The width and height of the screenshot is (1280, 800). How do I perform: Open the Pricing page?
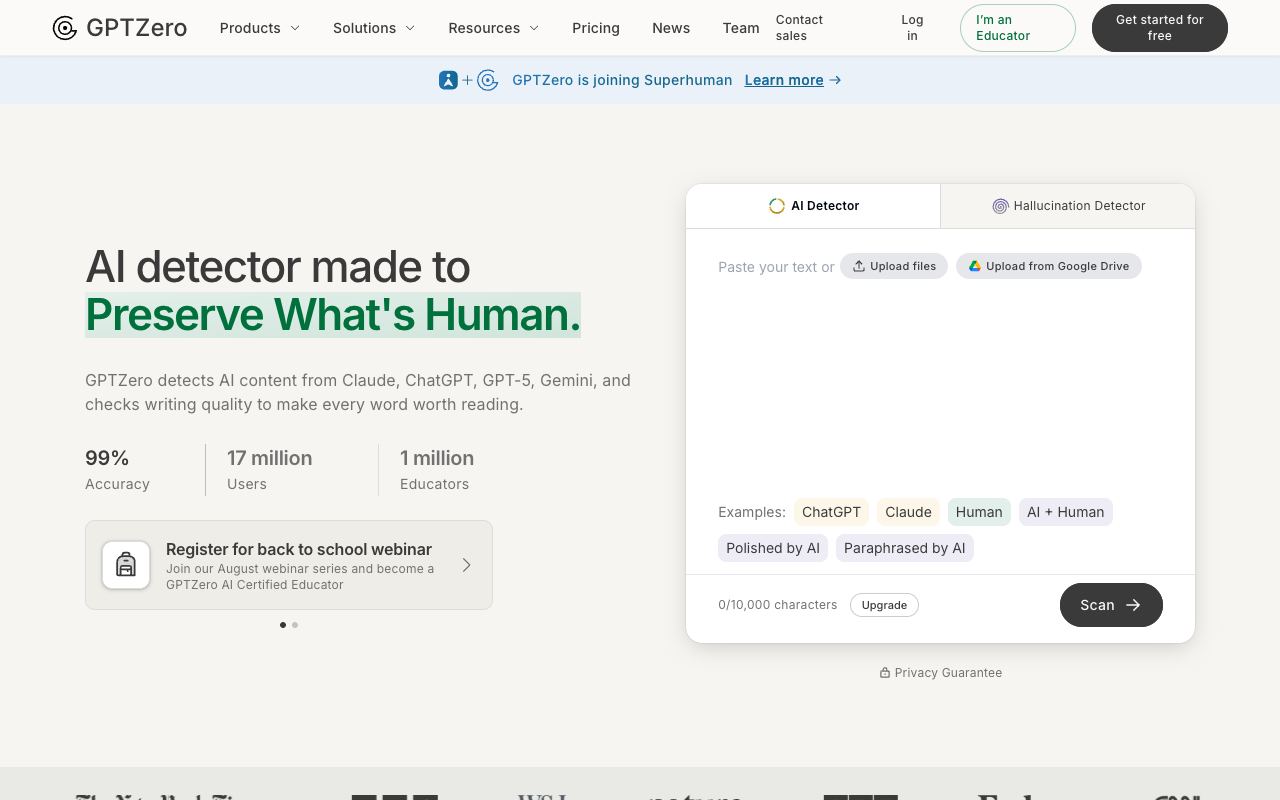[x=596, y=28]
